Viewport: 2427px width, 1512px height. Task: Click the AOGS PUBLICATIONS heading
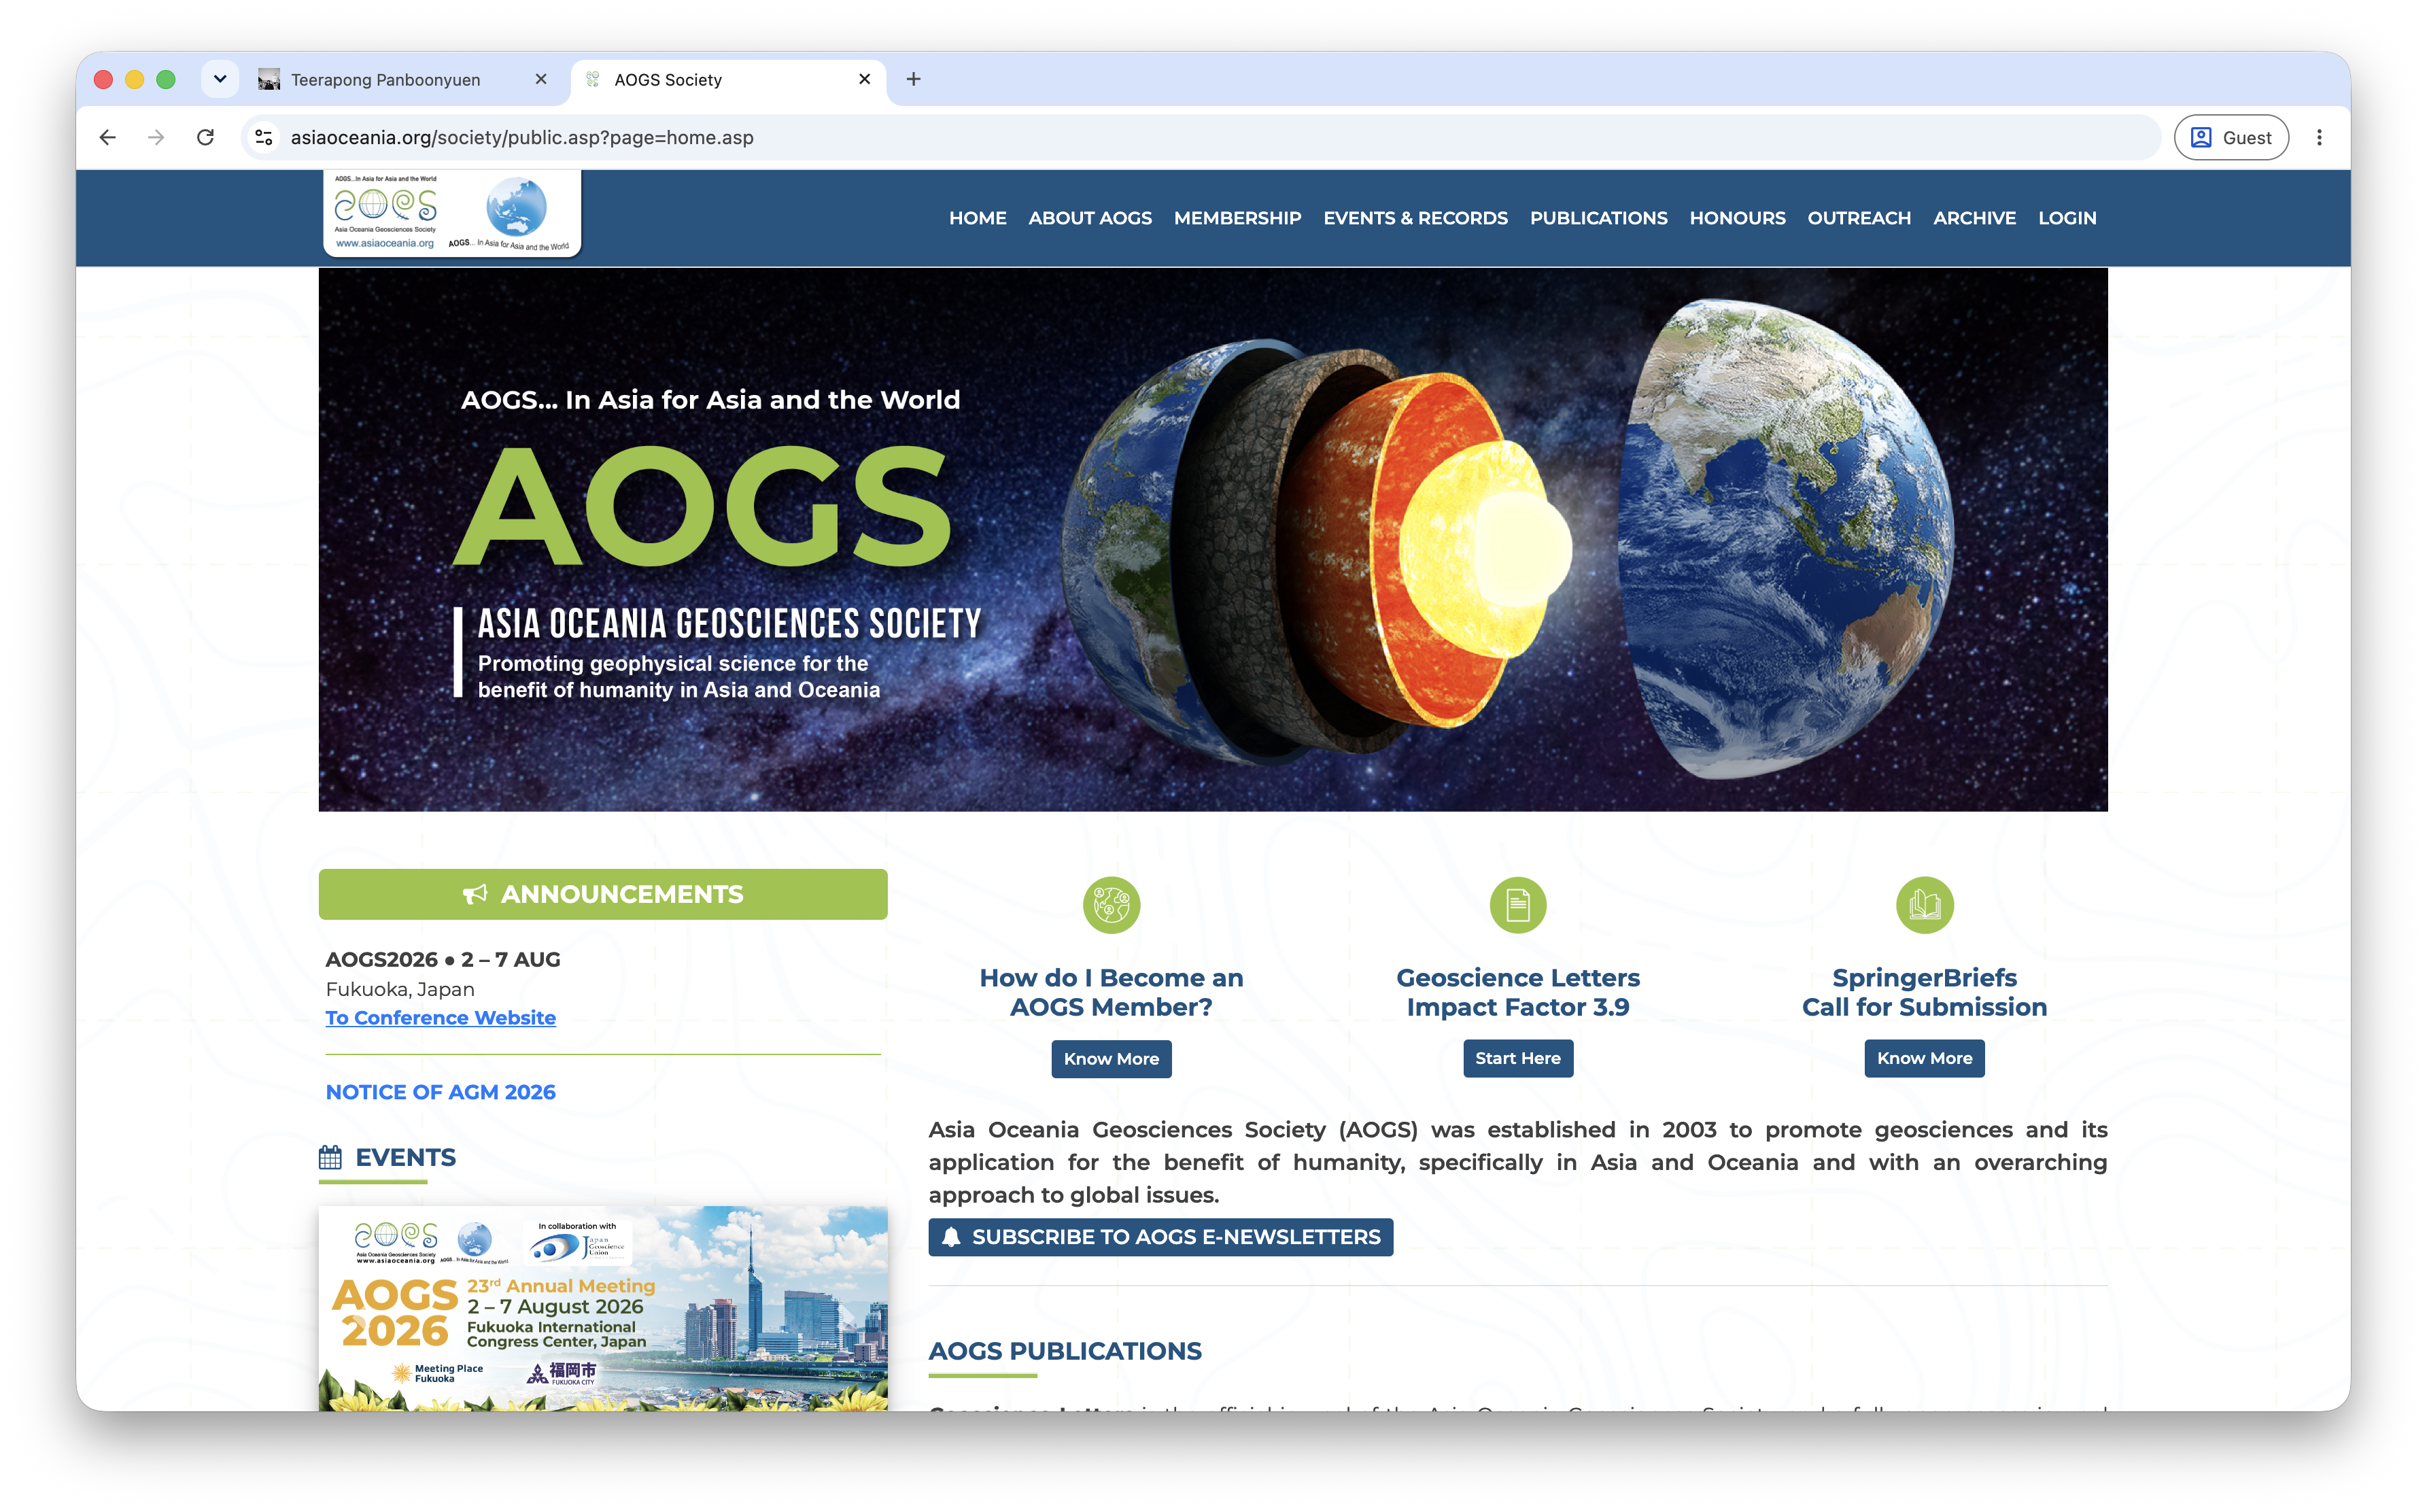pos(1065,1351)
